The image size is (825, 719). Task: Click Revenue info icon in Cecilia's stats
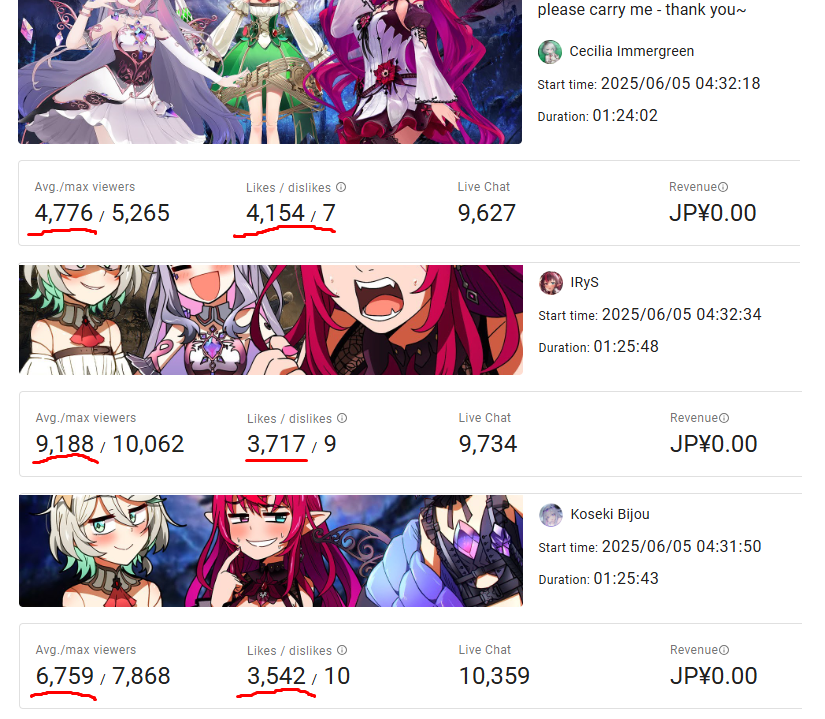pyautogui.click(x=723, y=187)
